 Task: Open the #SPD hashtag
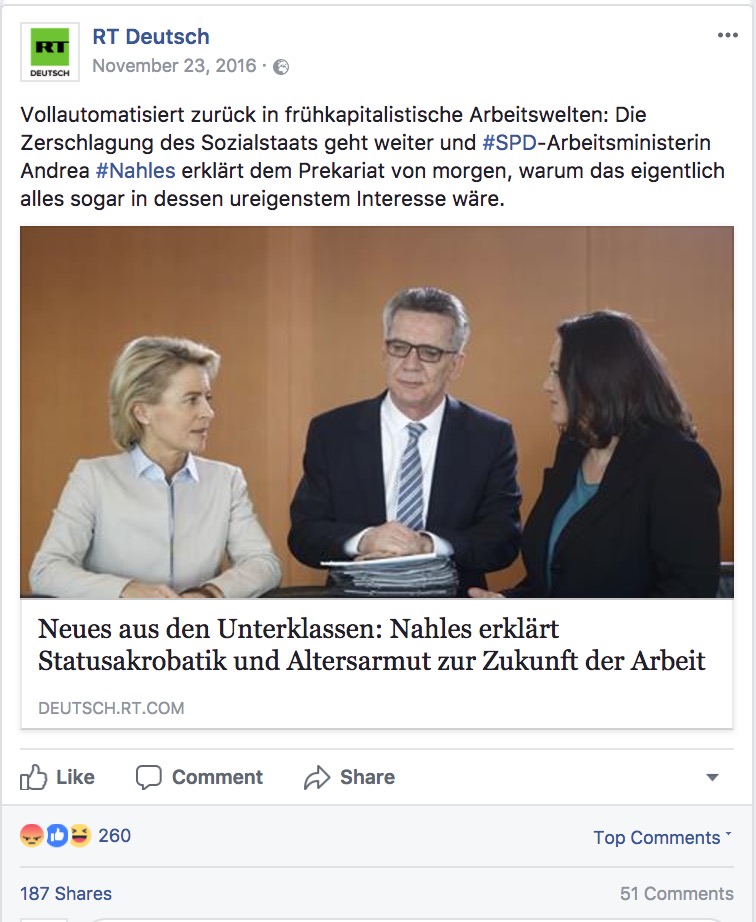(x=509, y=142)
